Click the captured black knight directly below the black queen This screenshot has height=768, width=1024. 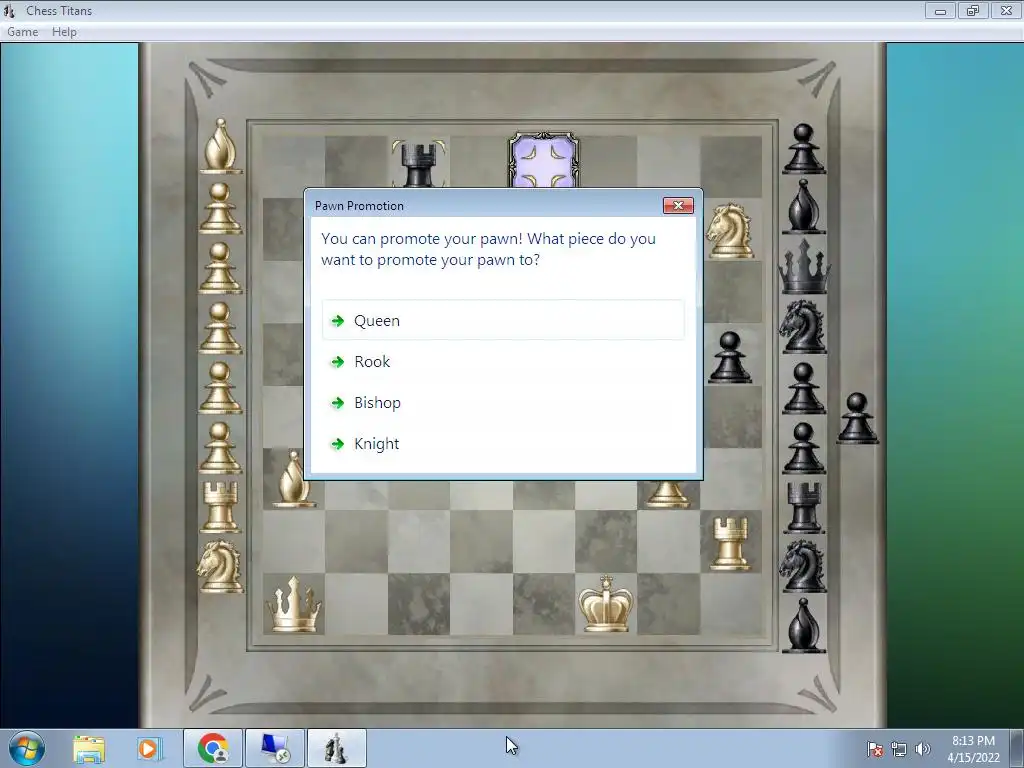[x=803, y=327]
